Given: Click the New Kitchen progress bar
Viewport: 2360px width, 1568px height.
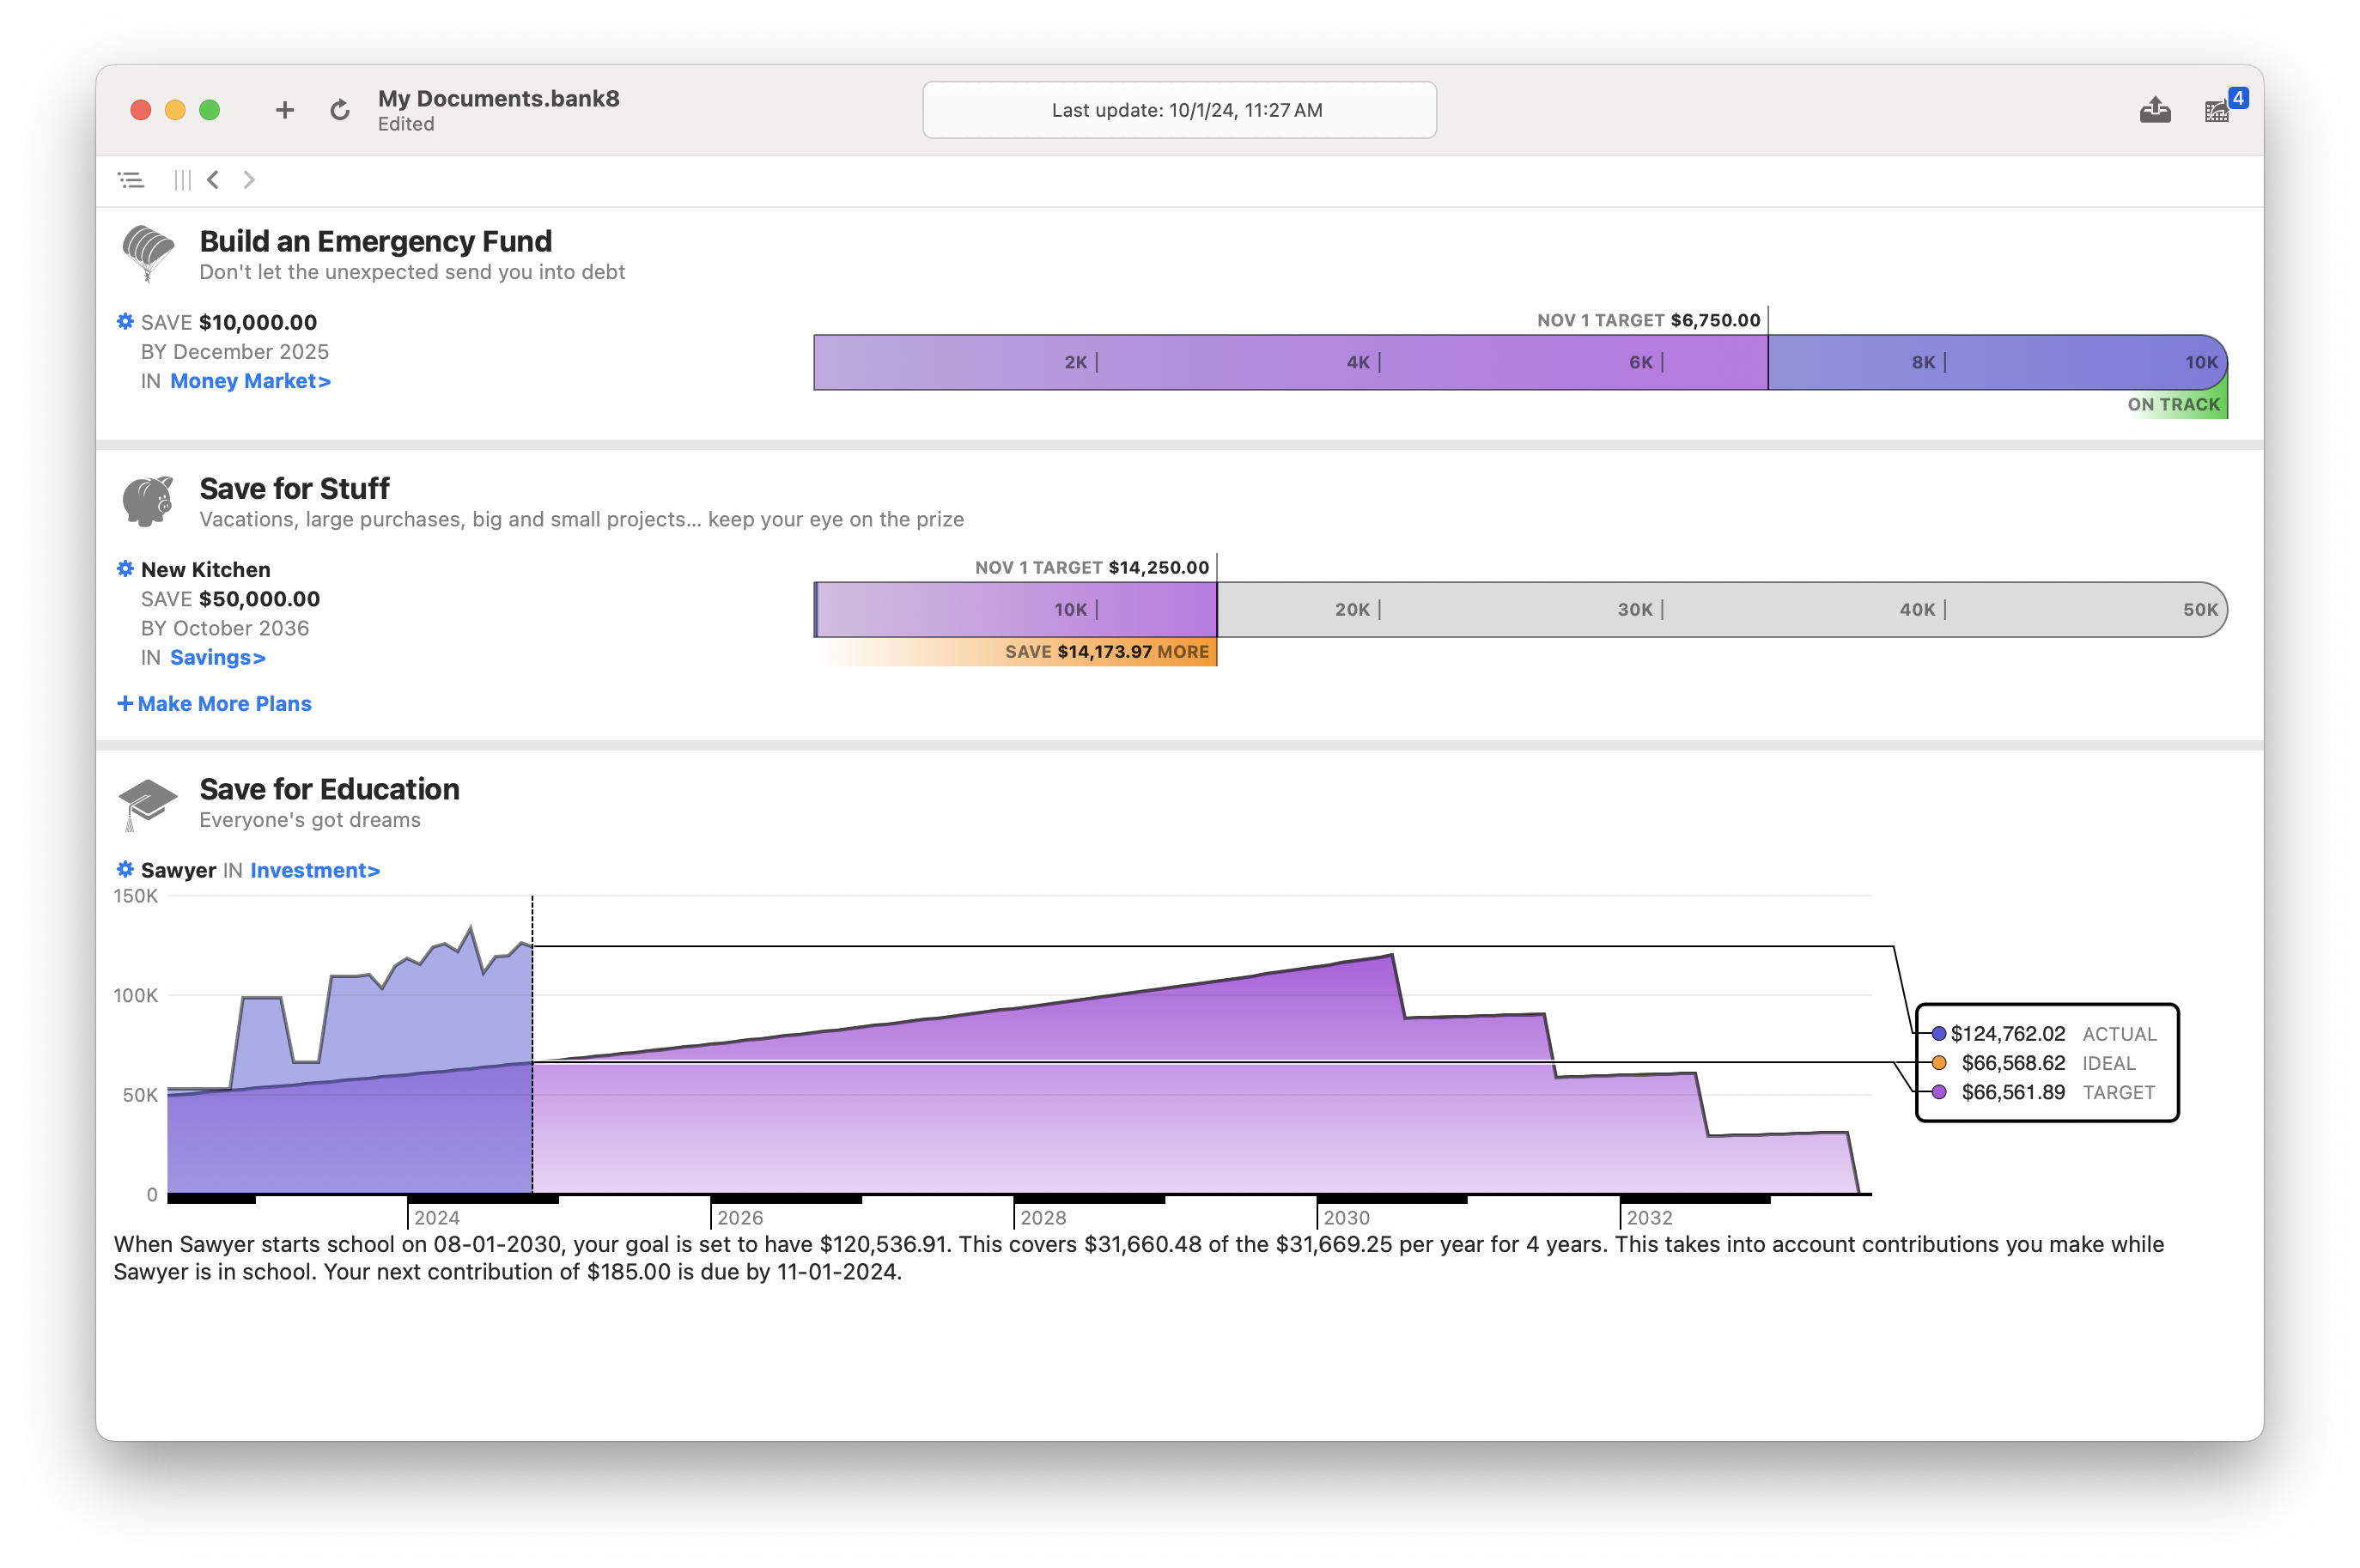Looking at the screenshot, I should (x=1520, y=609).
